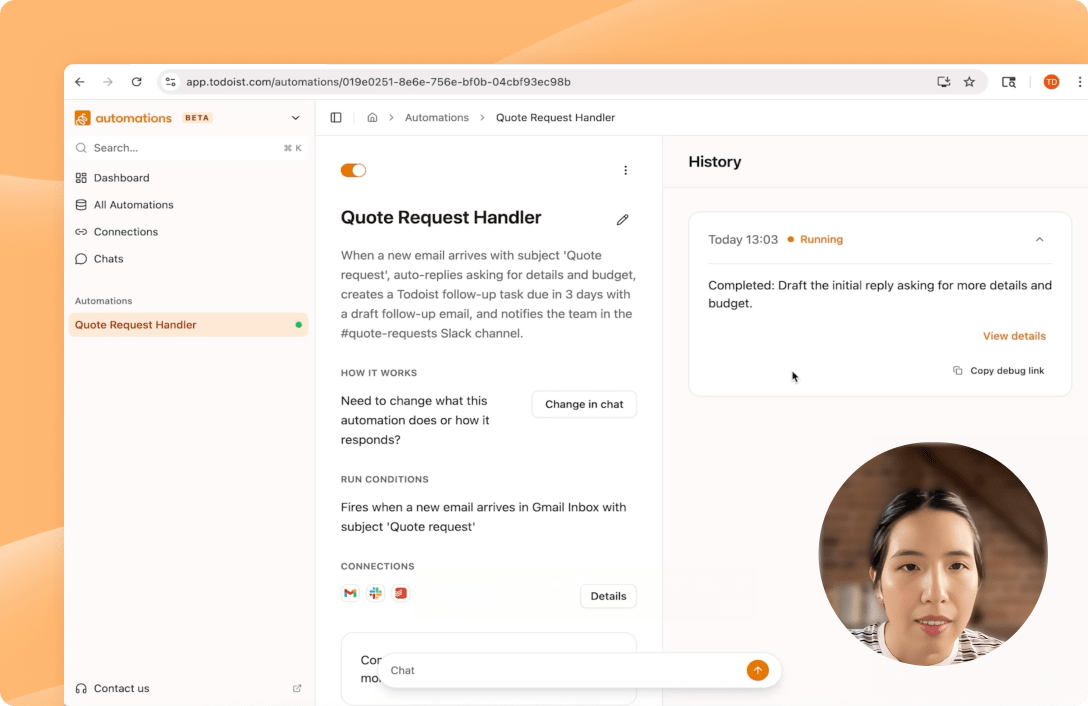Click the Slack connection icon
This screenshot has width=1088, height=706.
pos(375,594)
